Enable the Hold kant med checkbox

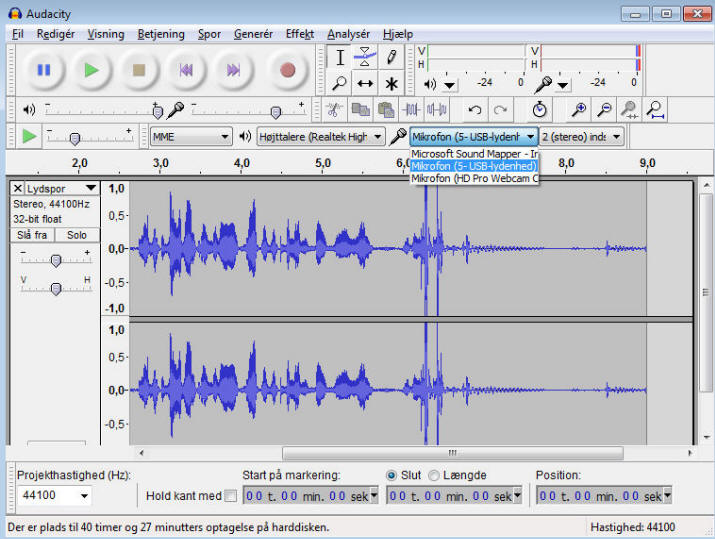click(x=231, y=496)
